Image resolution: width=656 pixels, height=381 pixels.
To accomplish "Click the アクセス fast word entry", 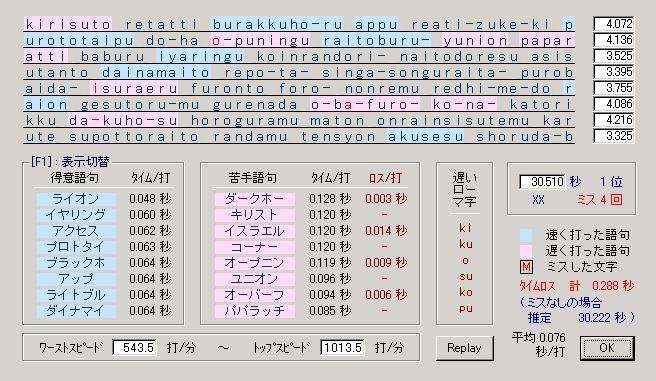I will coord(76,231).
